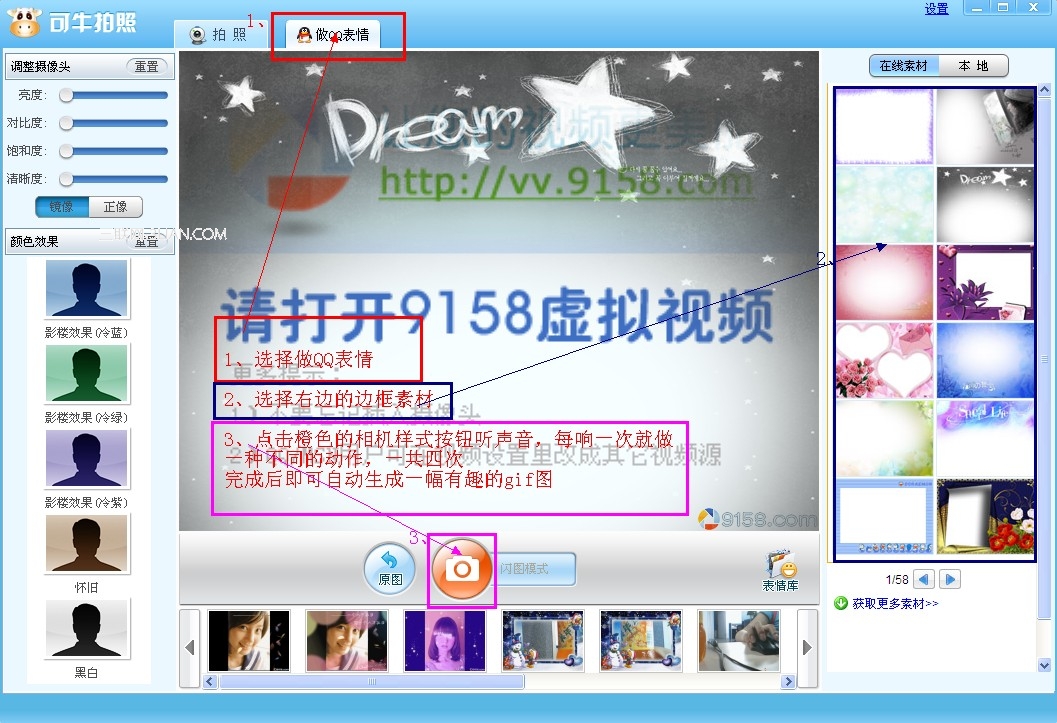This screenshot has height=723, width=1057.
Task: Open the 表情库 emoticon library
Action: 780,571
